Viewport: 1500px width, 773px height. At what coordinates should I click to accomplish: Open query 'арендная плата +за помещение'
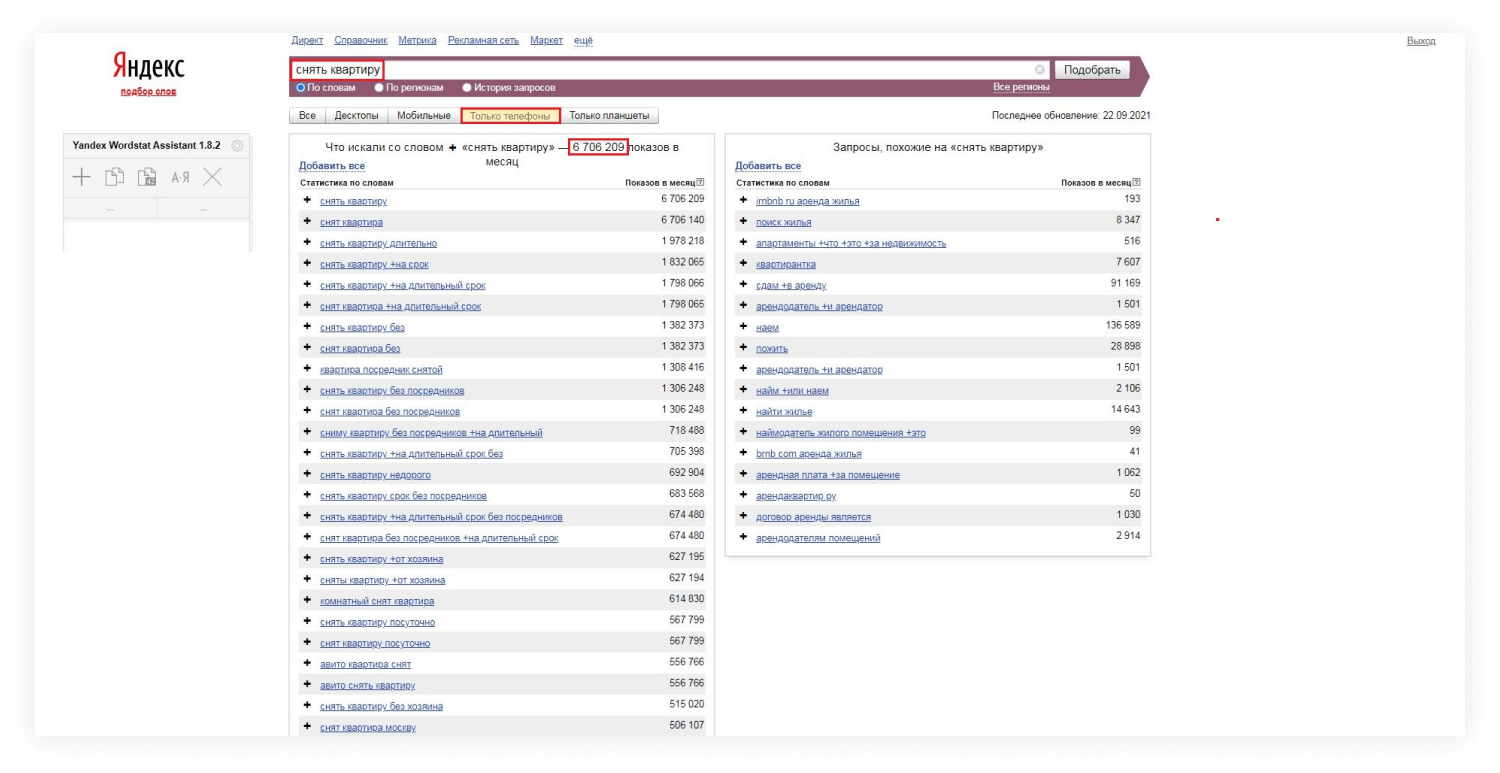(x=828, y=475)
